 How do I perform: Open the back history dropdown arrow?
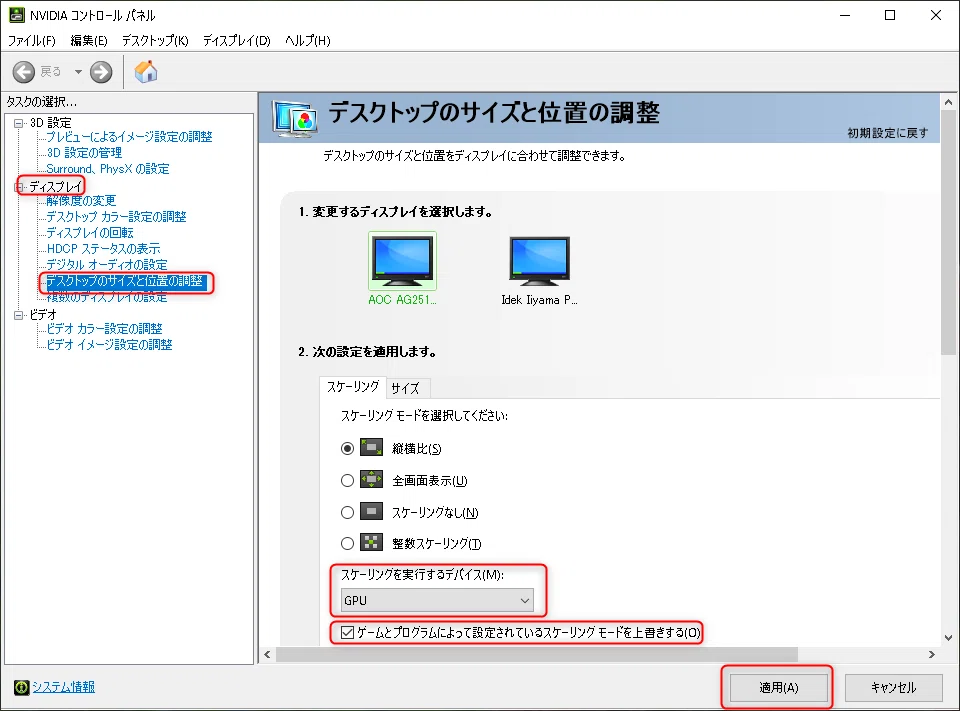pyautogui.click(x=78, y=72)
